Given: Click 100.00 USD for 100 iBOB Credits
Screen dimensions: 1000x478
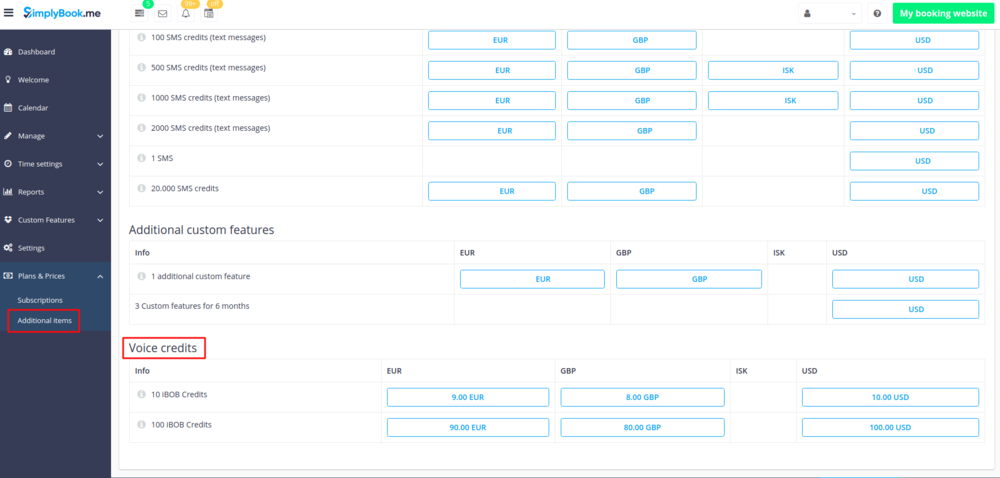Looking at the screenshot, I should point(889,427).
